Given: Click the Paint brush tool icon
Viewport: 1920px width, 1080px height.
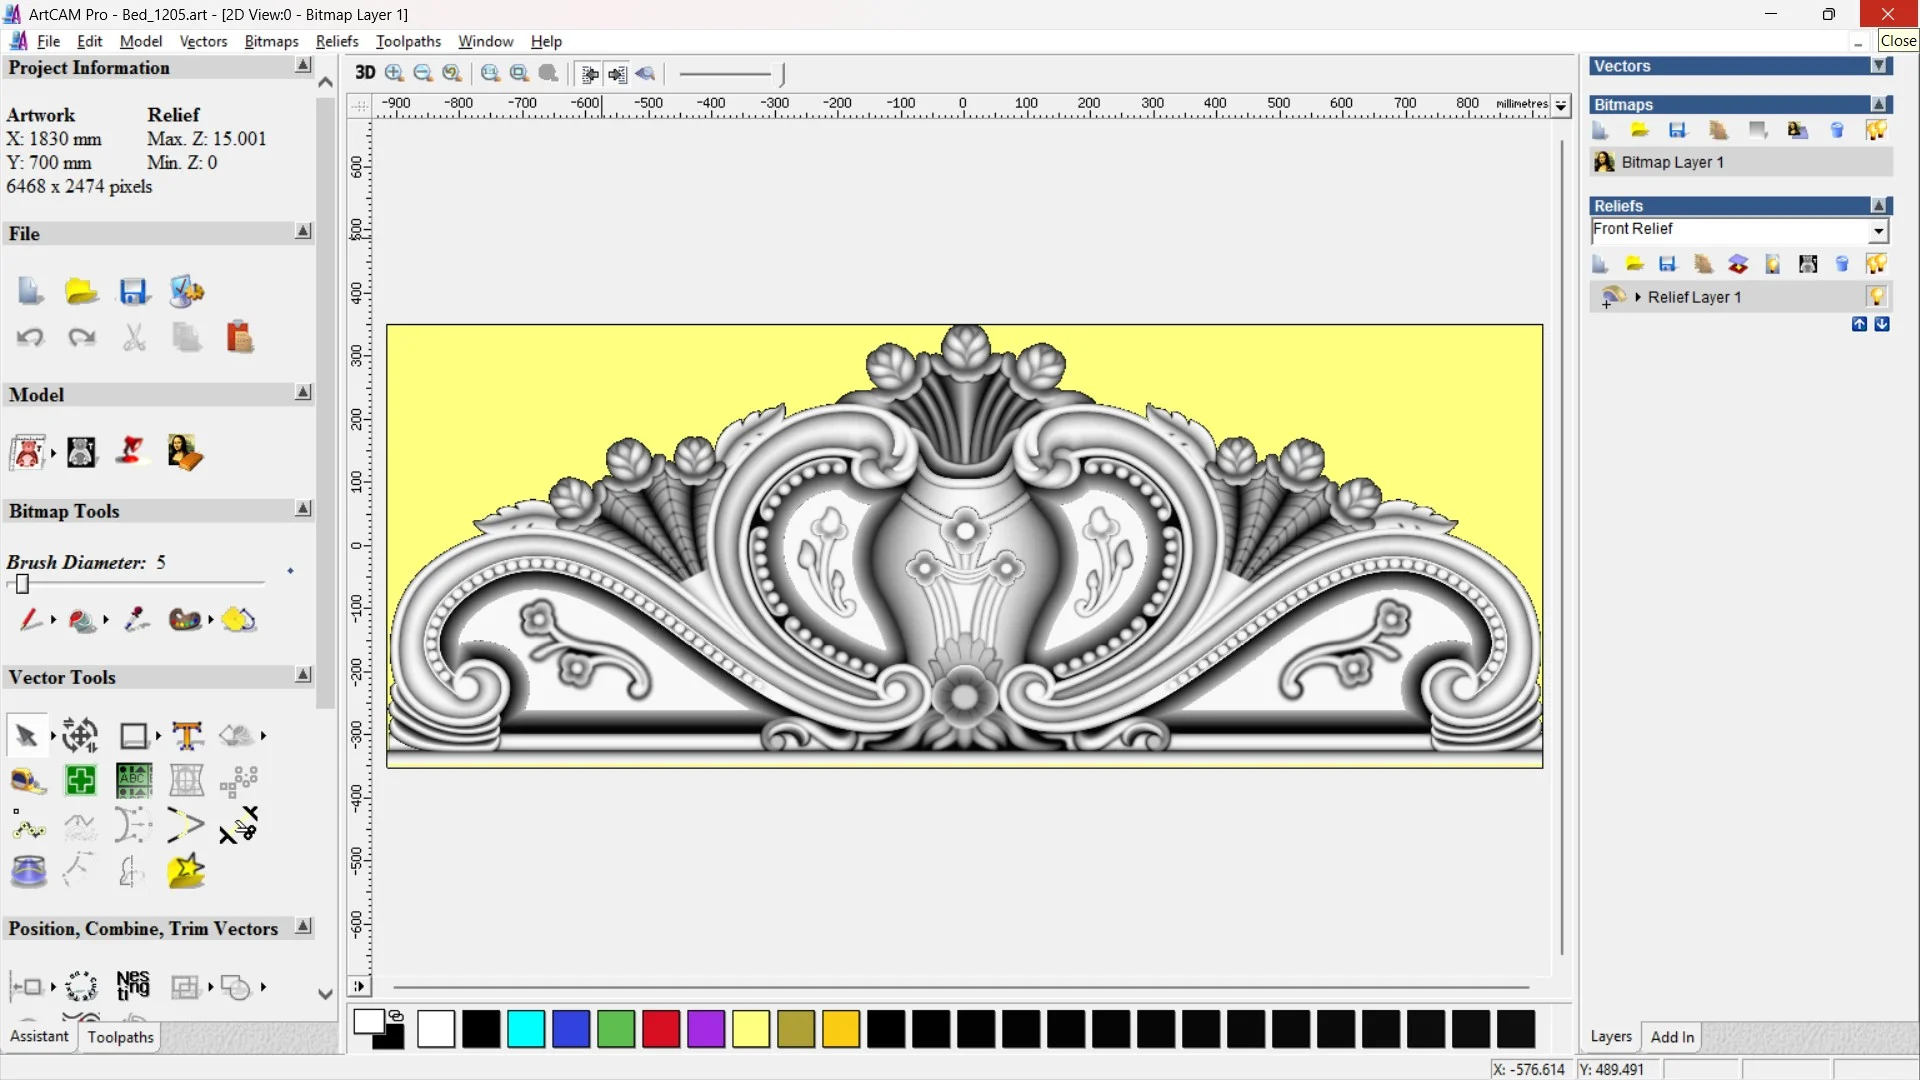Looking at the screenshot, I should point(29,620).
